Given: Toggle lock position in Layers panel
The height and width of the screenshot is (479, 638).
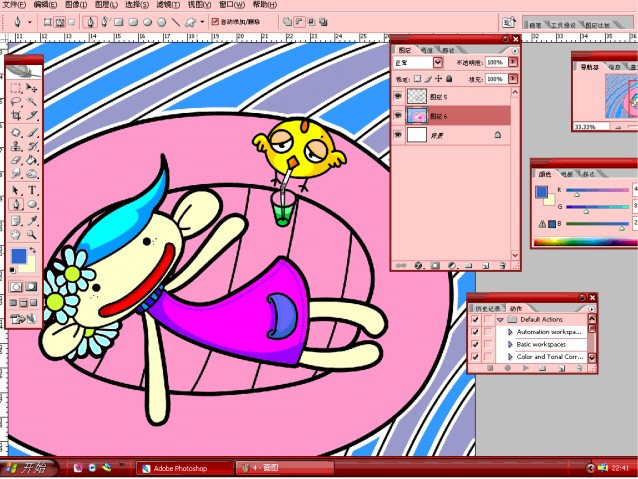Looking at the screenshot, I should (438, 79).
